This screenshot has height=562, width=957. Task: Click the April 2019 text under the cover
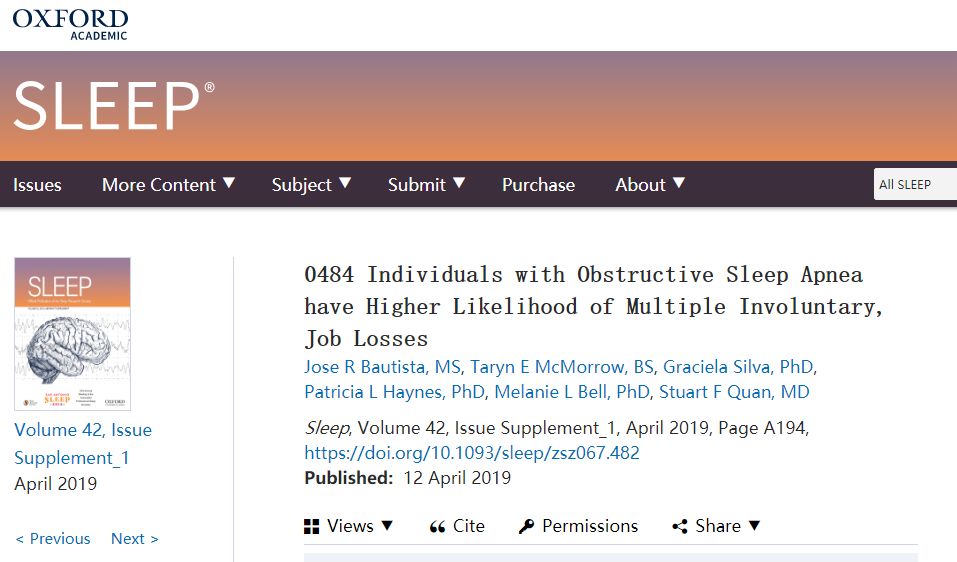click(56, 484)
